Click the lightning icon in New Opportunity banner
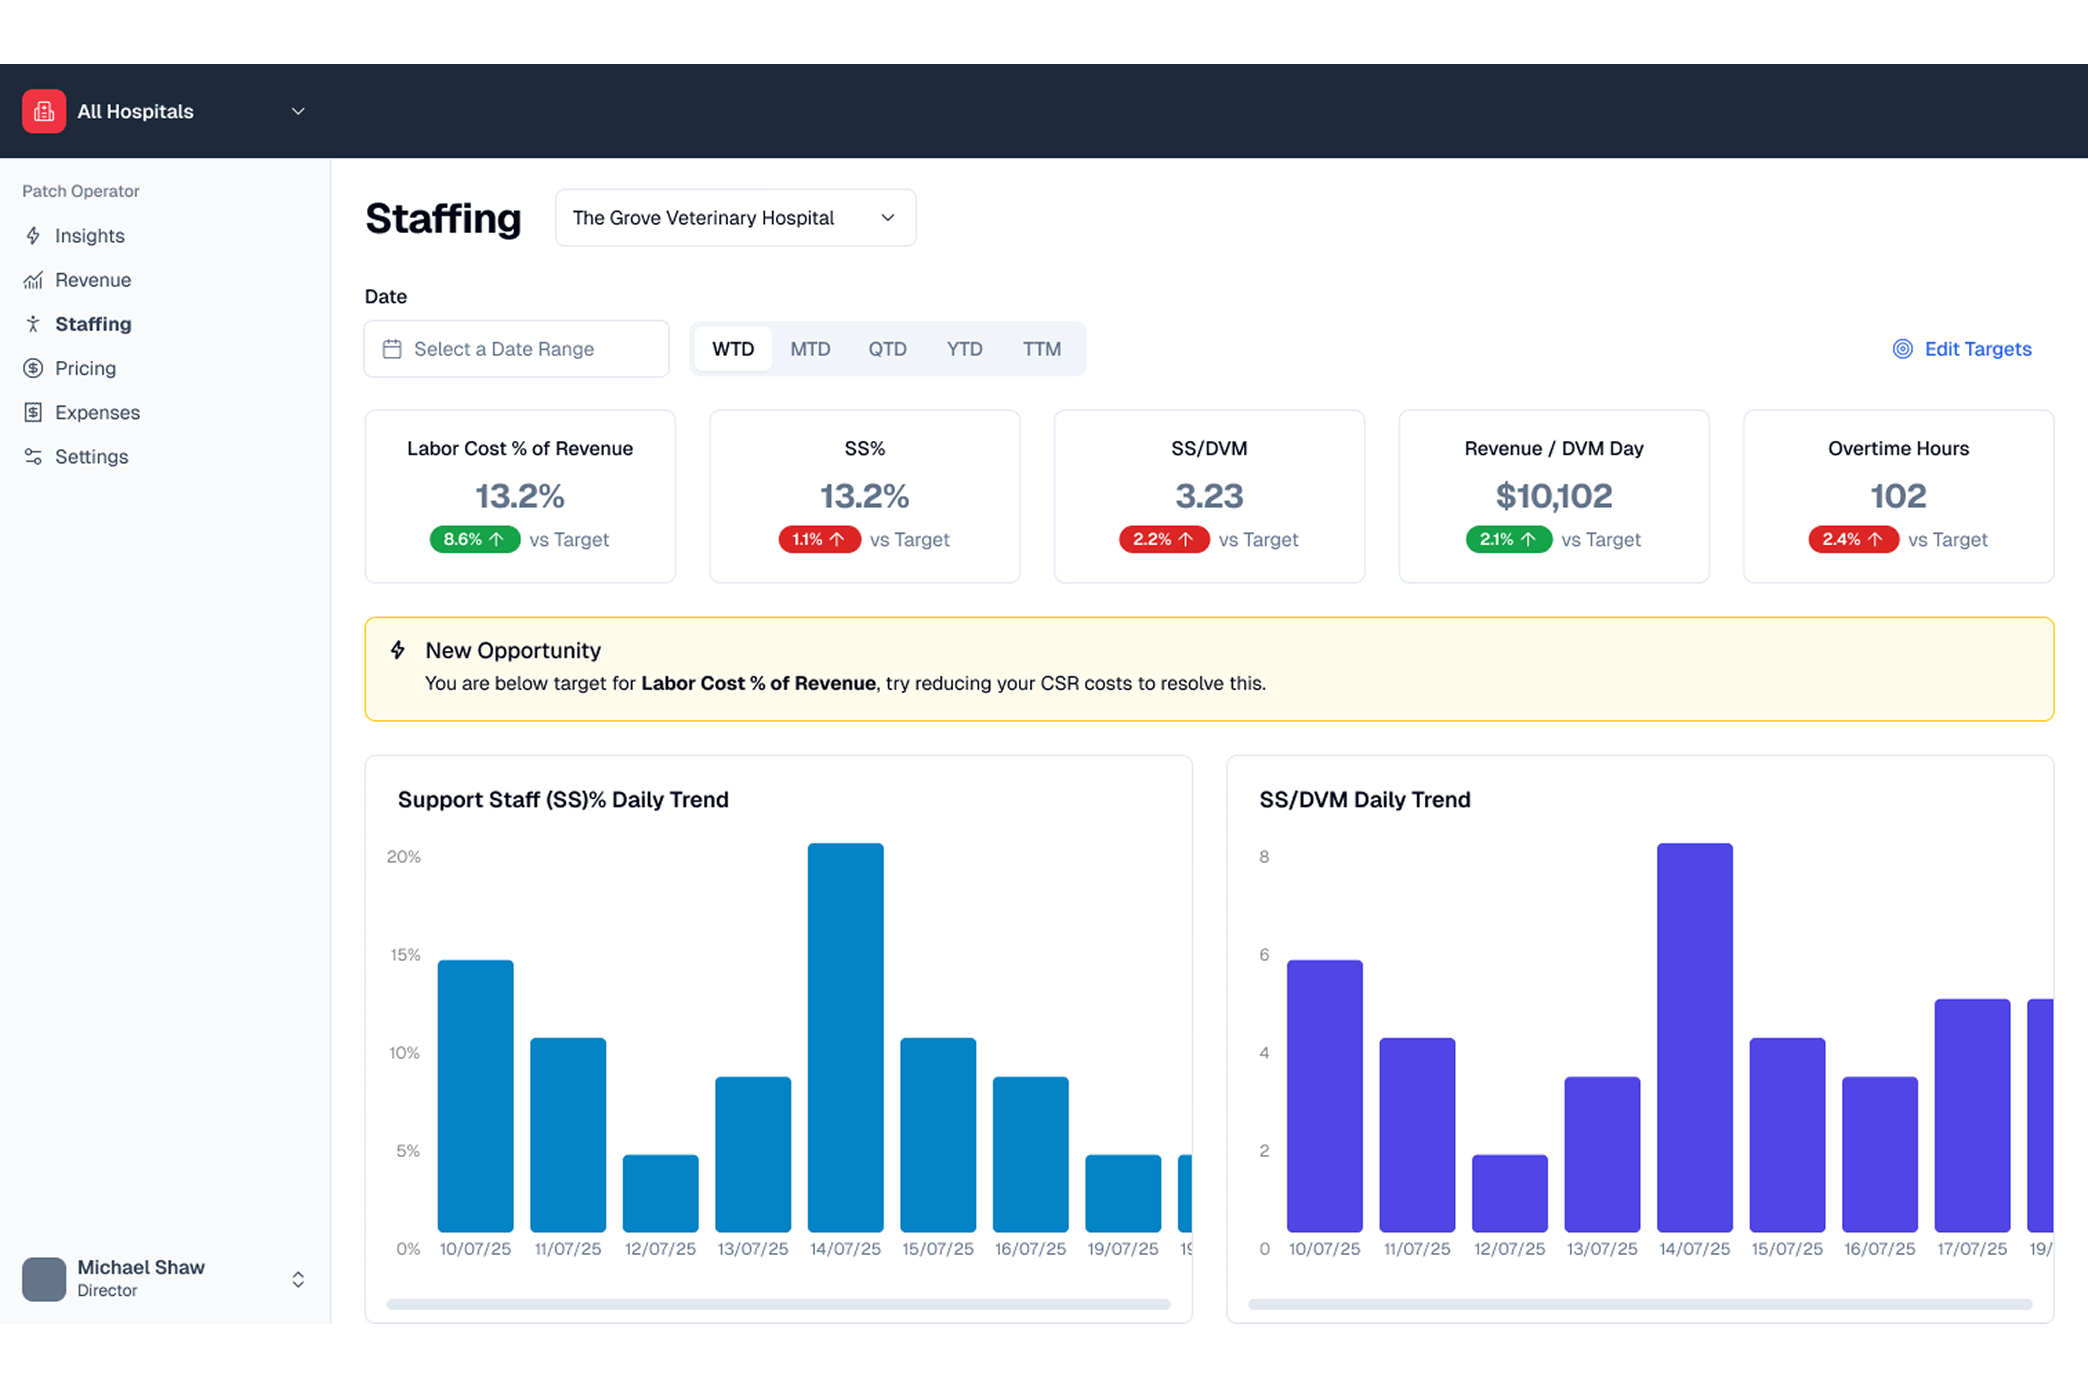The width and height of the screenshot is (2088, 1388). coord(398,649)
